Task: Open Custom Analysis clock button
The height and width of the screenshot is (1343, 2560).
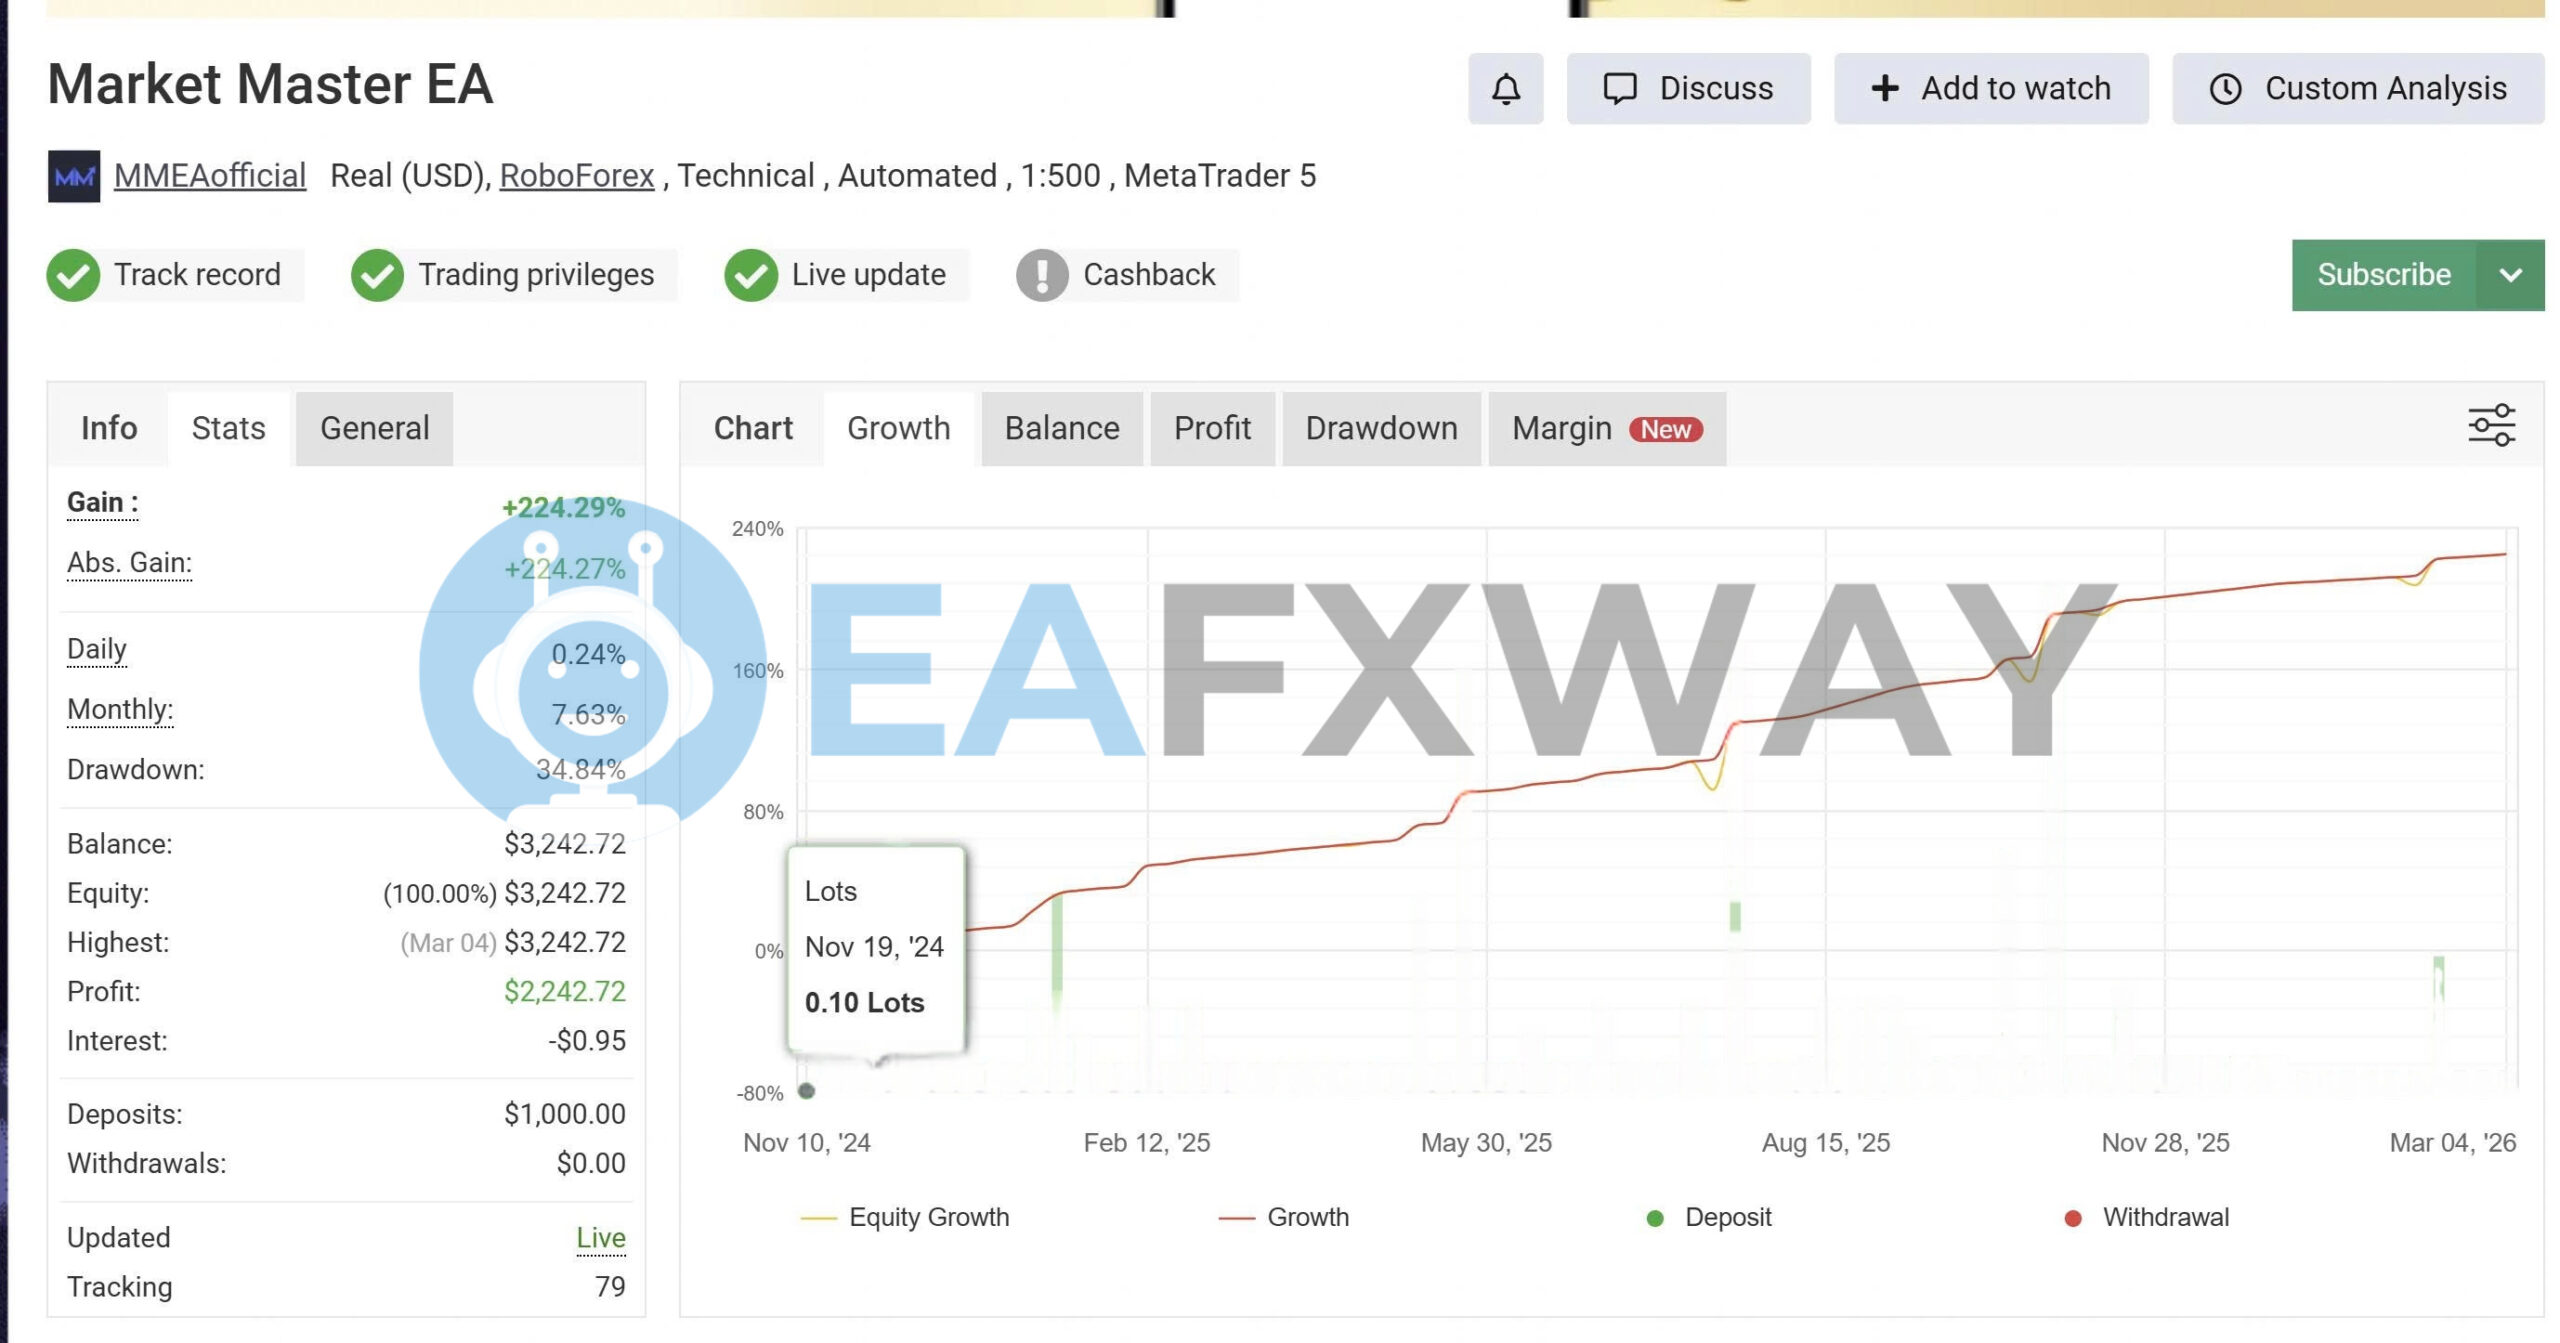Action: (2357, 89)
